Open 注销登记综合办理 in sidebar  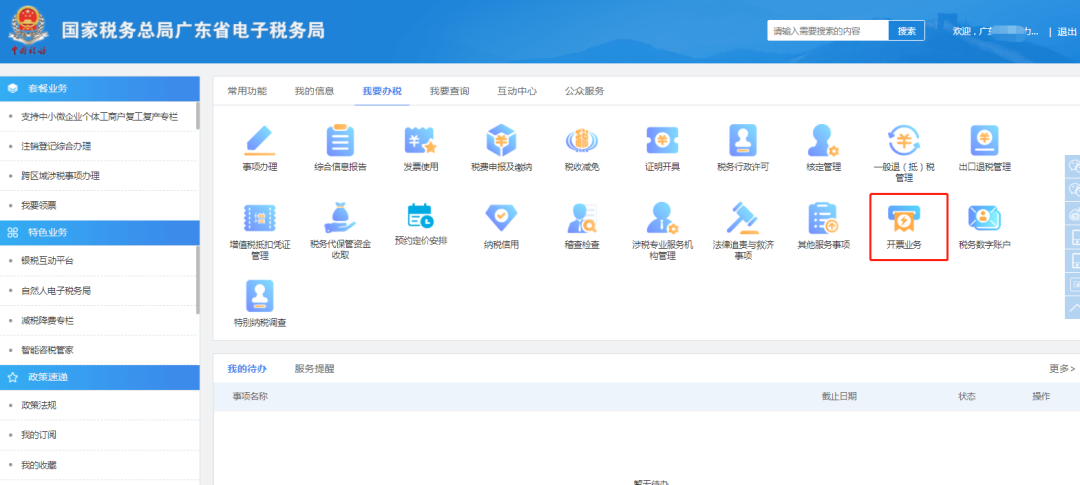[56, 146]
